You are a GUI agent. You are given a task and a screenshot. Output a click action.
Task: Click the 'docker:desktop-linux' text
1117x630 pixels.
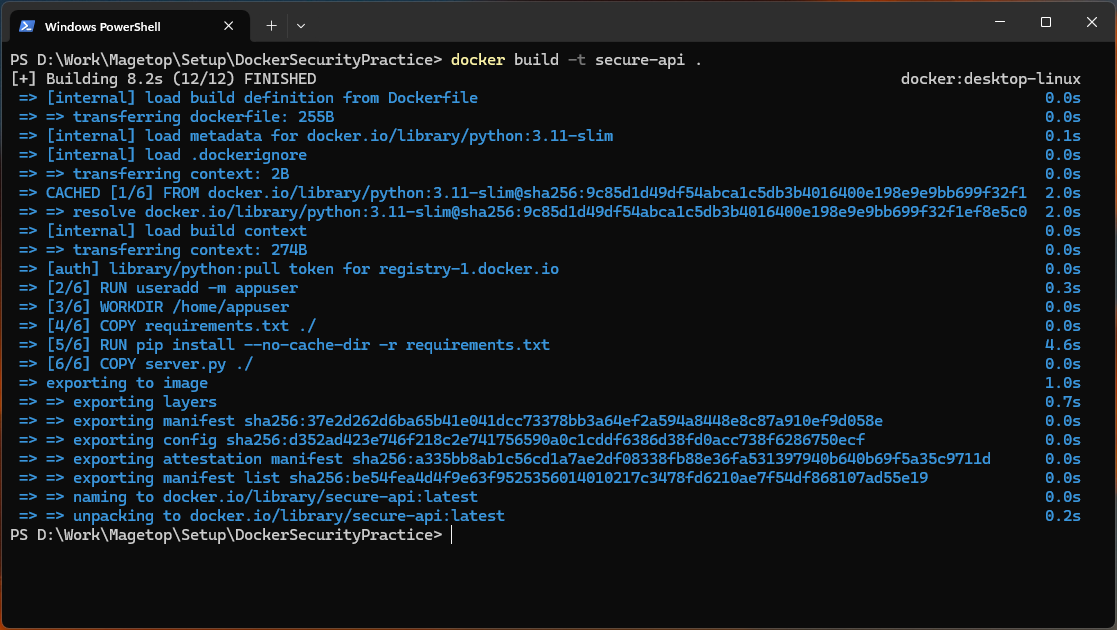point(990,79)
